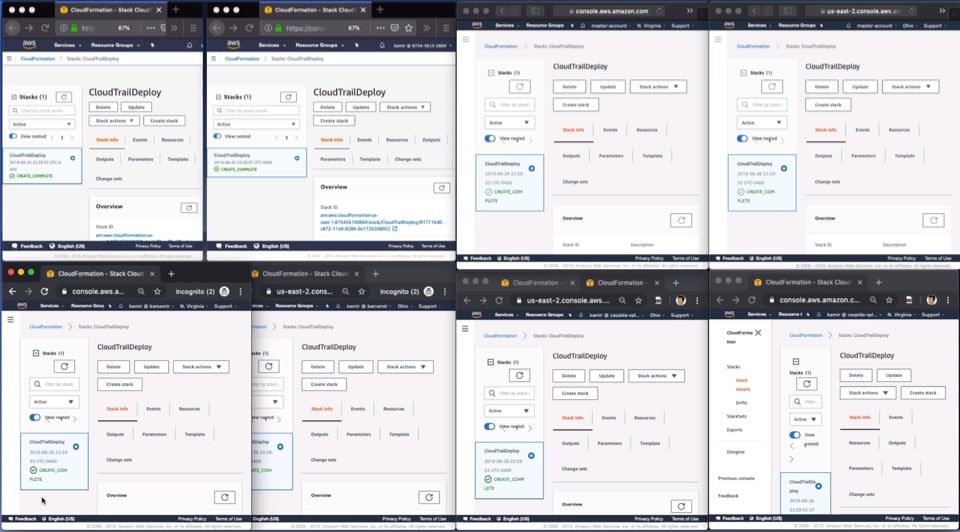Refresh stacks list in Chrome us-east-2 window

coord(519,375)
